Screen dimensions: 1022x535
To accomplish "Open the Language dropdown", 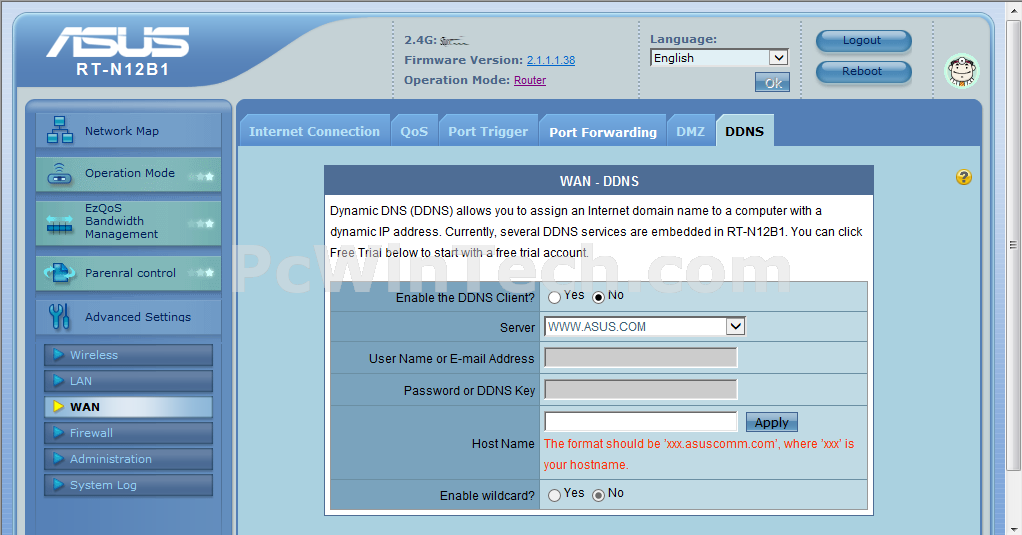I will pyautogui.click(x=719, y=58).
